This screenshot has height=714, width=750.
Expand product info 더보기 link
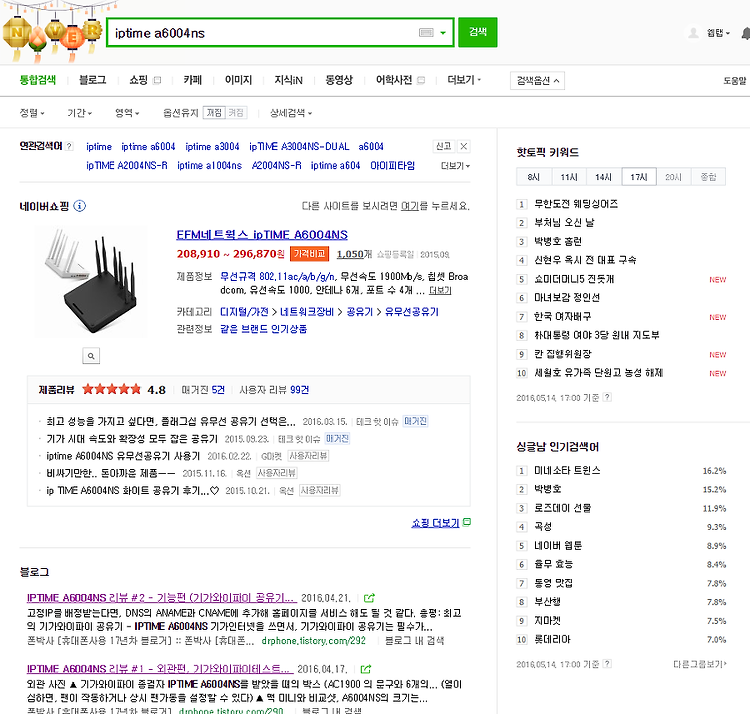coord(440,290)
